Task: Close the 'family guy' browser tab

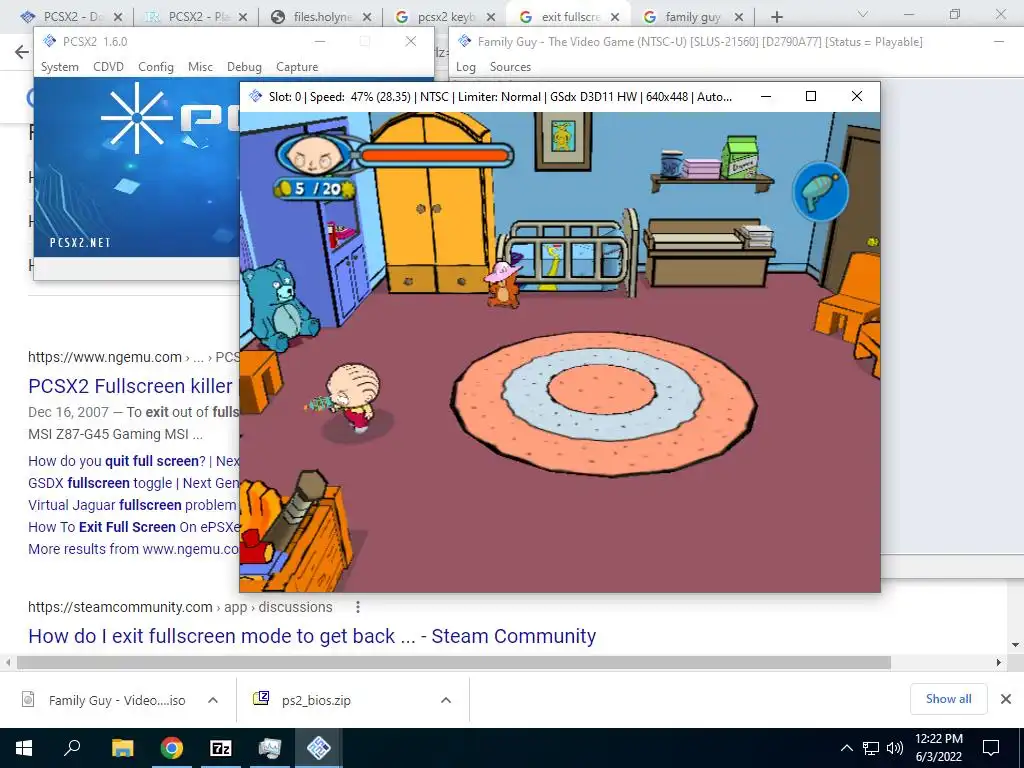Action: click(739, 17)
